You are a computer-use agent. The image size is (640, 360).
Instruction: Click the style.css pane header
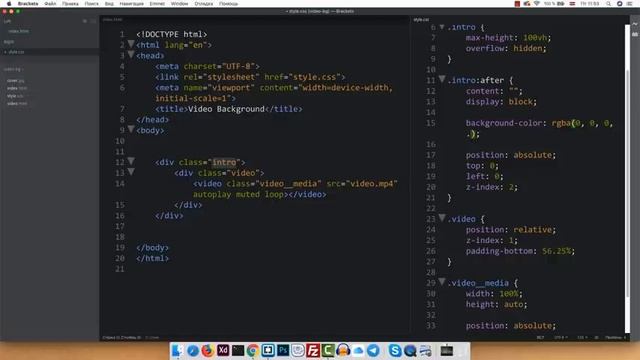point(421,19)
